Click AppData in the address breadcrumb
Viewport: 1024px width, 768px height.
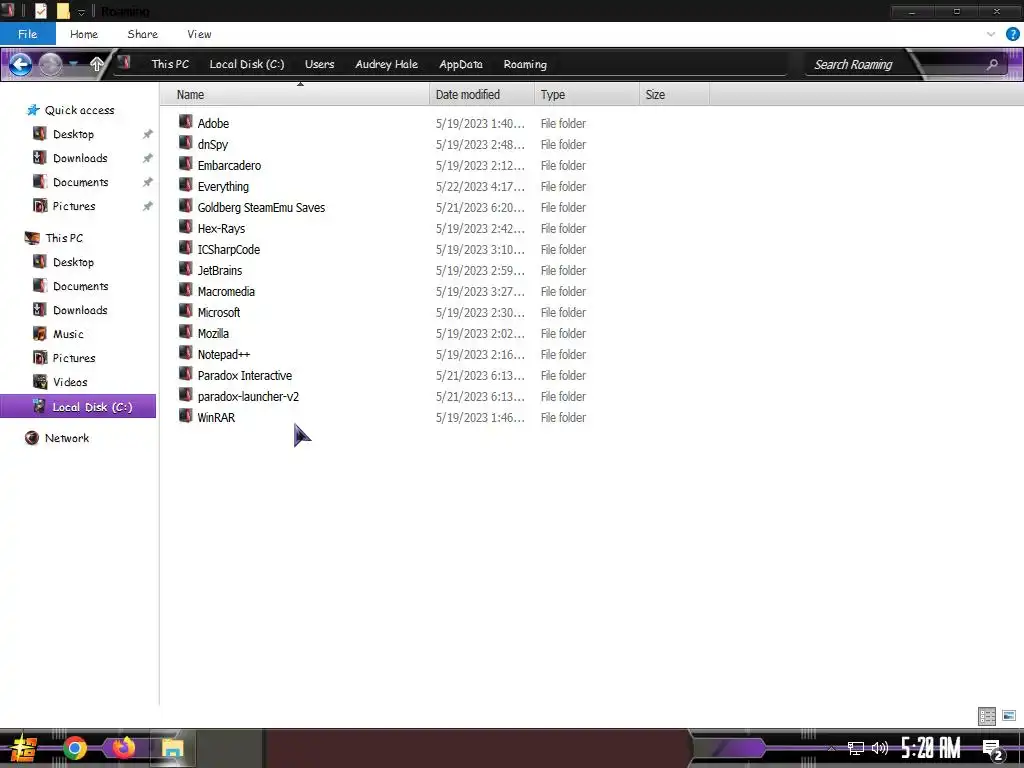point(461,64)
